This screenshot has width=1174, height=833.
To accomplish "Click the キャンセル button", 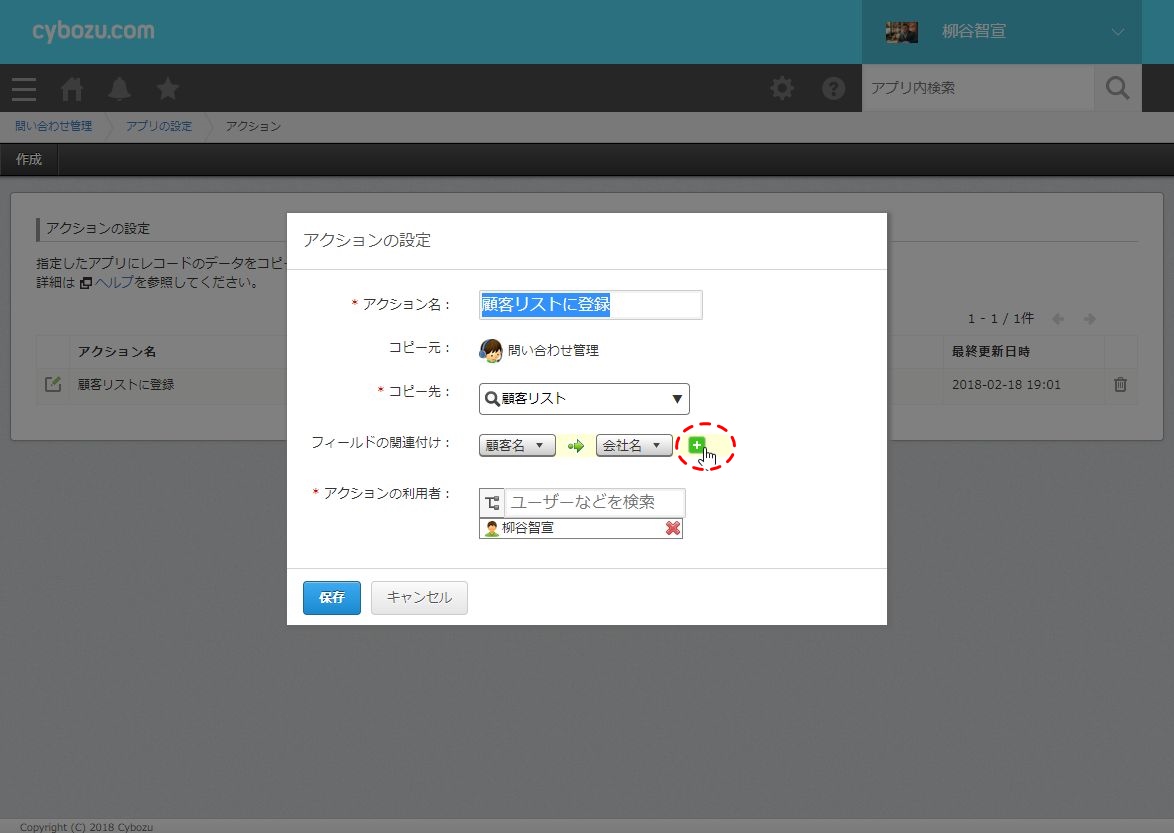I will (419, 597).
